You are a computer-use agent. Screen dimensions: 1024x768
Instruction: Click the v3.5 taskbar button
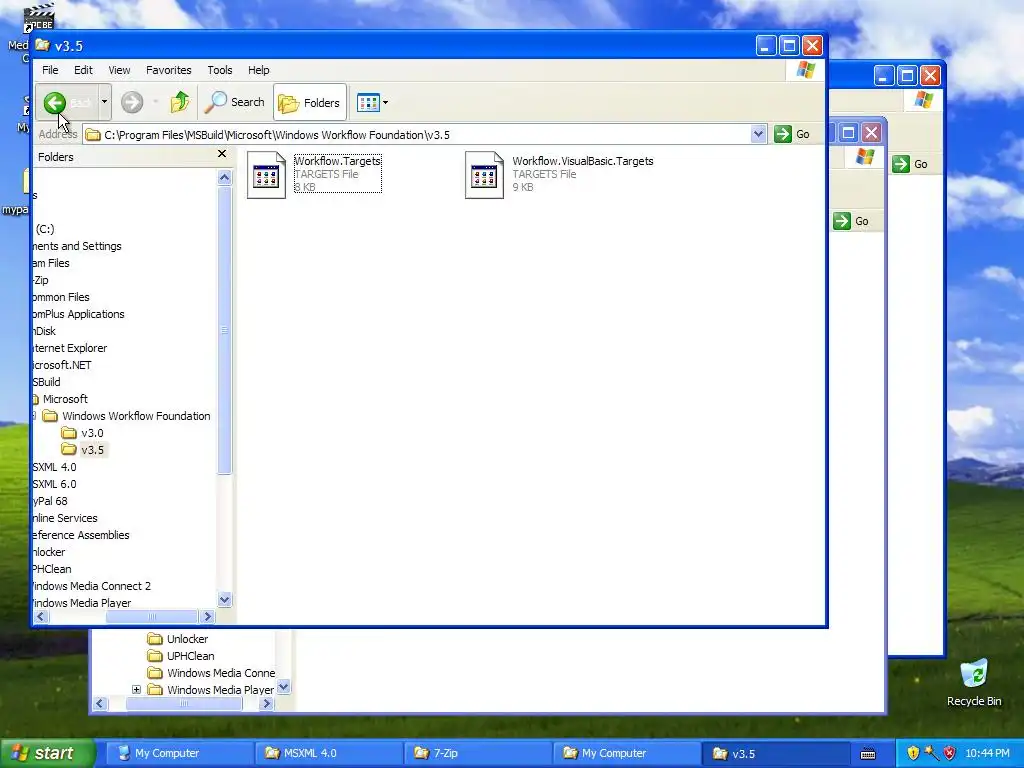[x=776, y=753]
